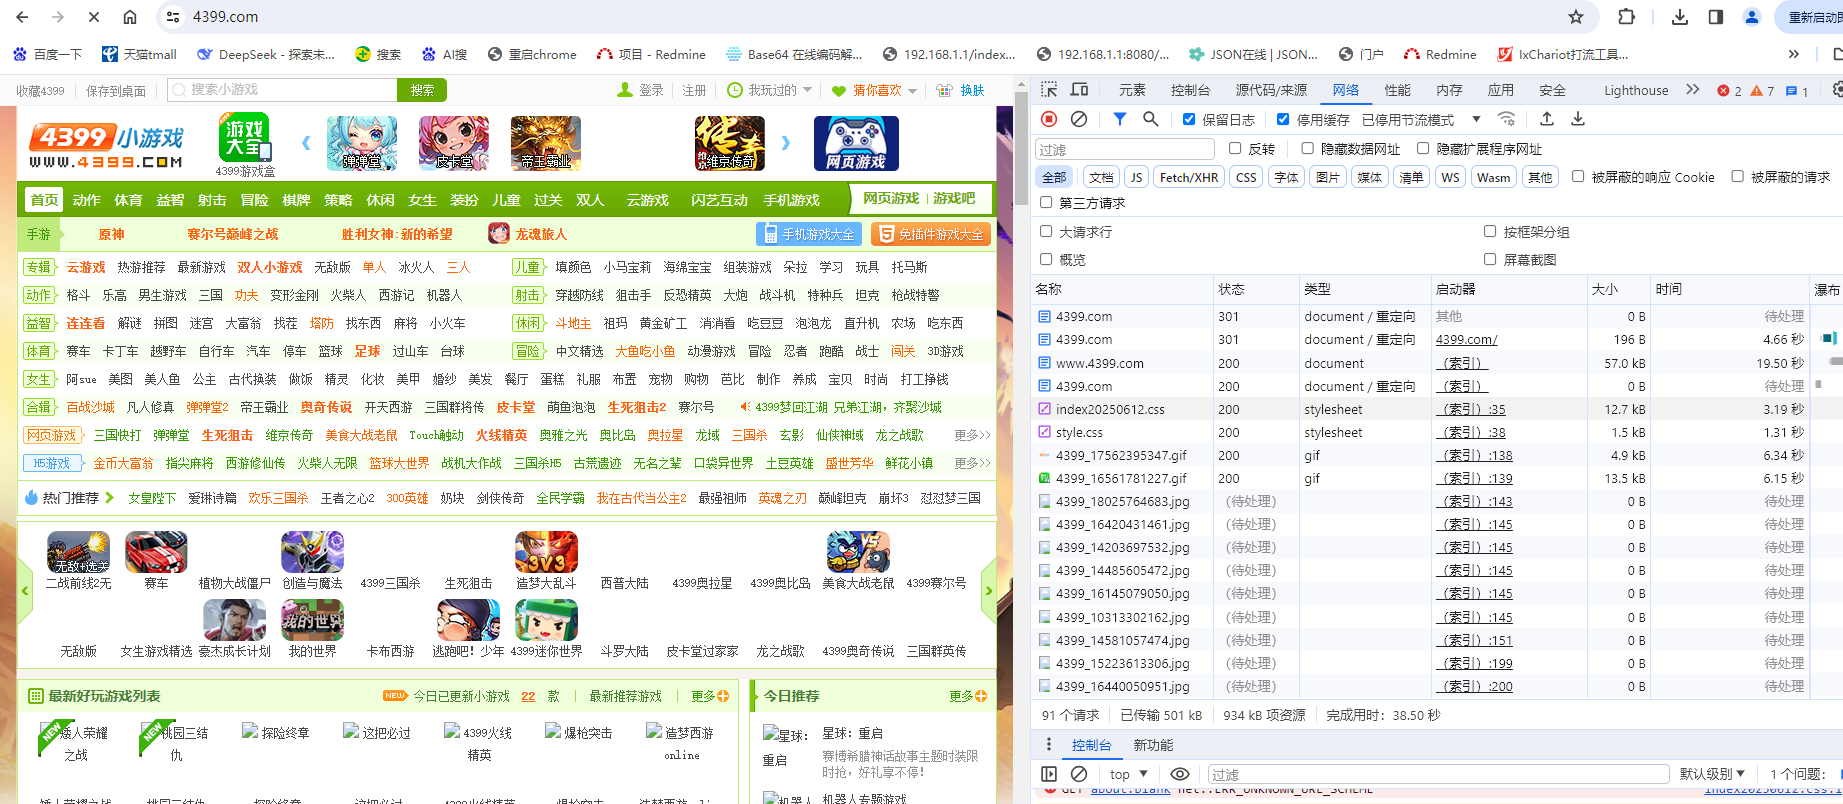The height and width of the screenshot is (804, 1843).
Task: Switch to 新功能 drawer tab
Action: click(x=1153, y=745)
